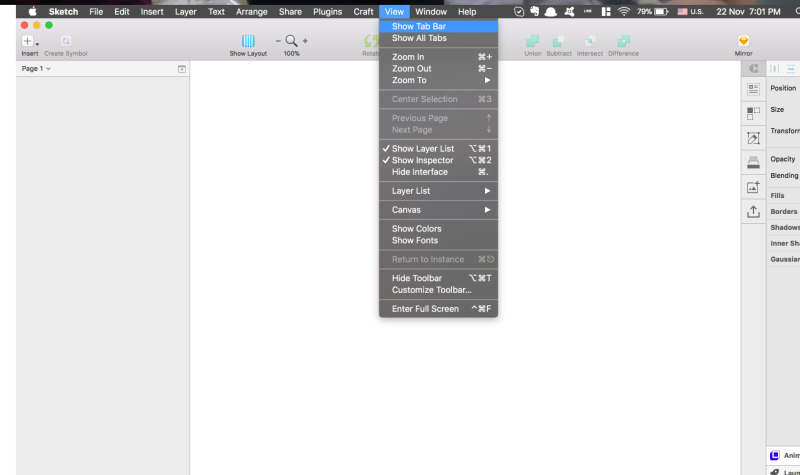800x475 pixels.
Task: Toggle the Show Layout grid icon
Action: tap(248, 41)
